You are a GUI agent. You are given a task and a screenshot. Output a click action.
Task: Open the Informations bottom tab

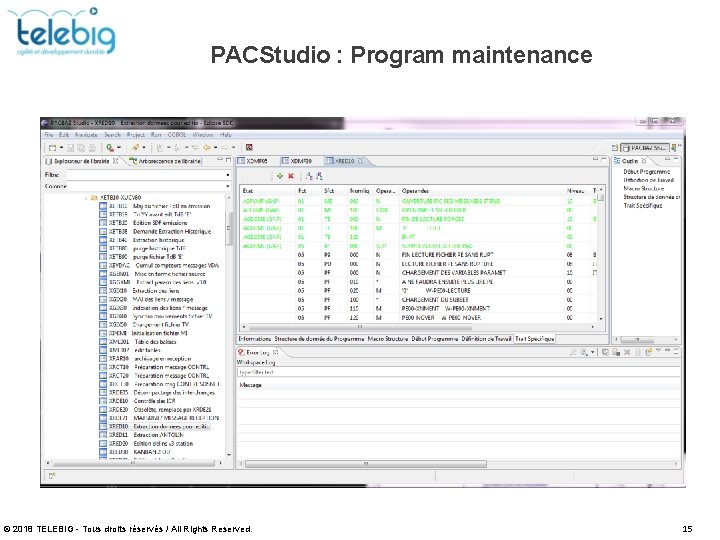point(255,339)
